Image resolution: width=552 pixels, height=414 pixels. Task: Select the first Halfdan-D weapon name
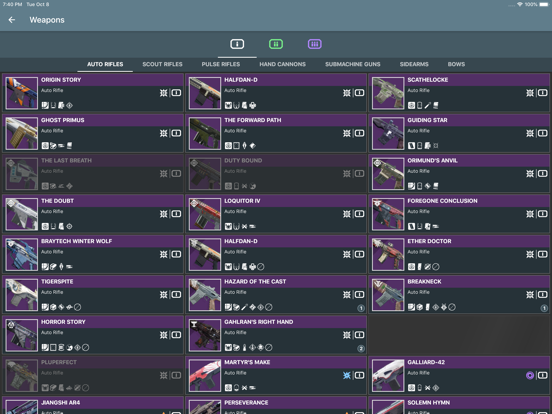(x=241, y=80)
